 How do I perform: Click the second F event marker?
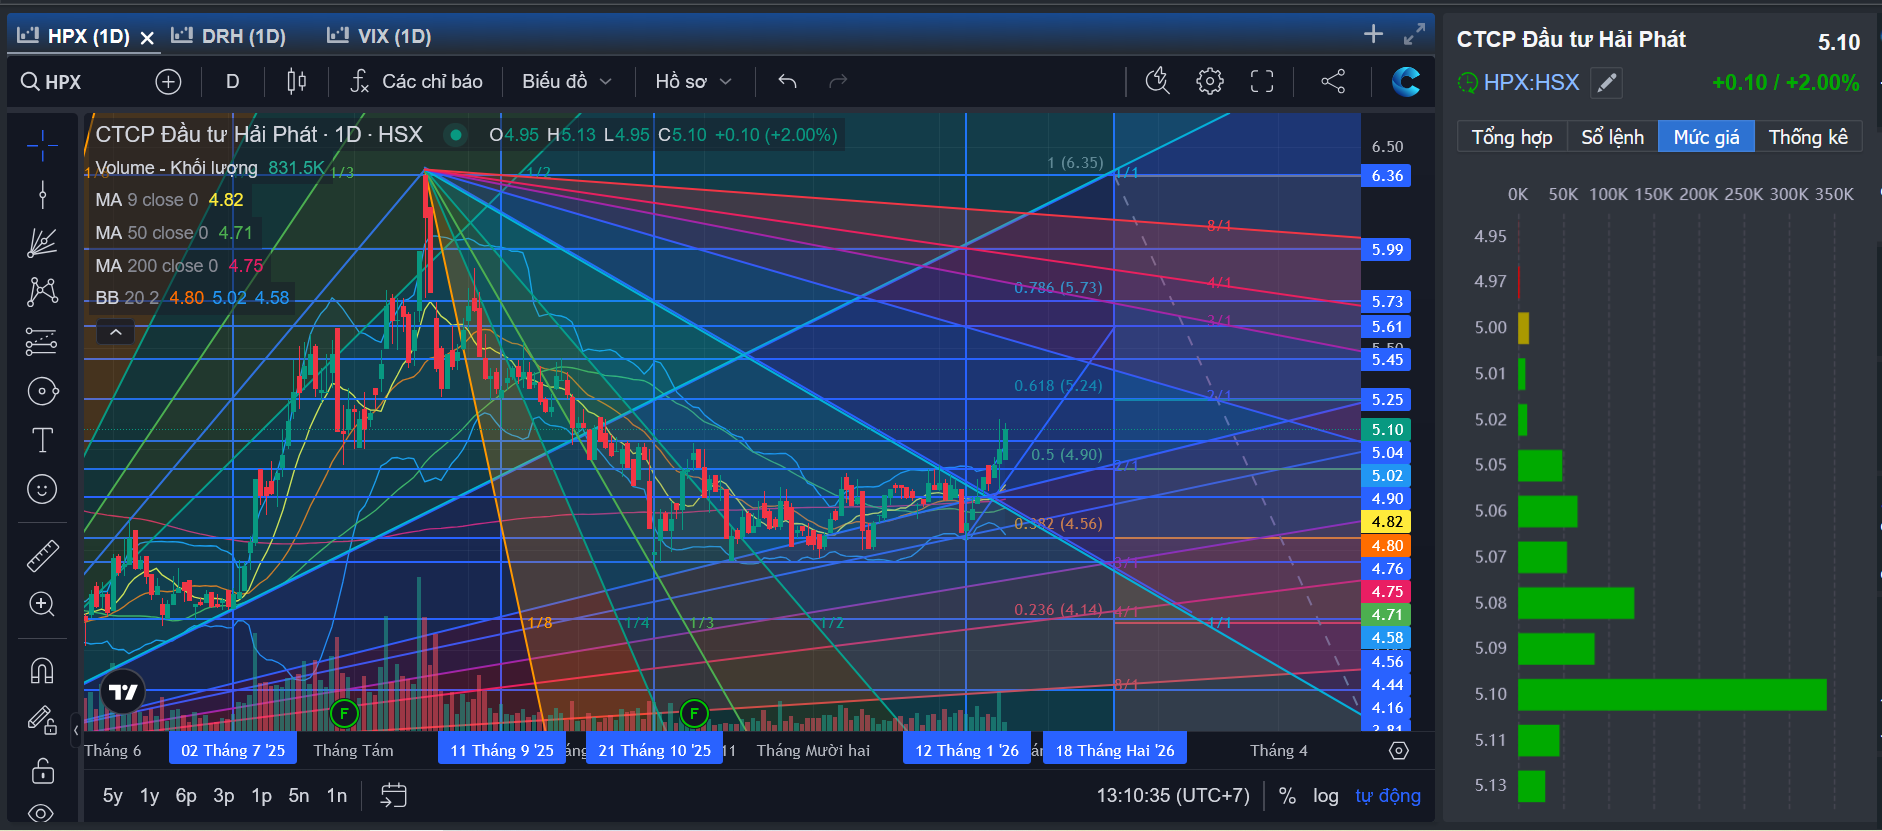pos(694,713)
